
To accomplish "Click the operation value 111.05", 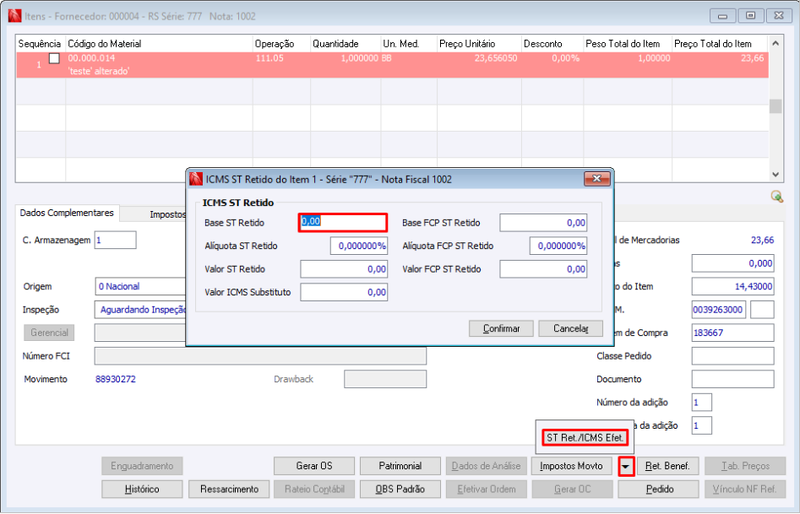I will (x=269, y=58).
